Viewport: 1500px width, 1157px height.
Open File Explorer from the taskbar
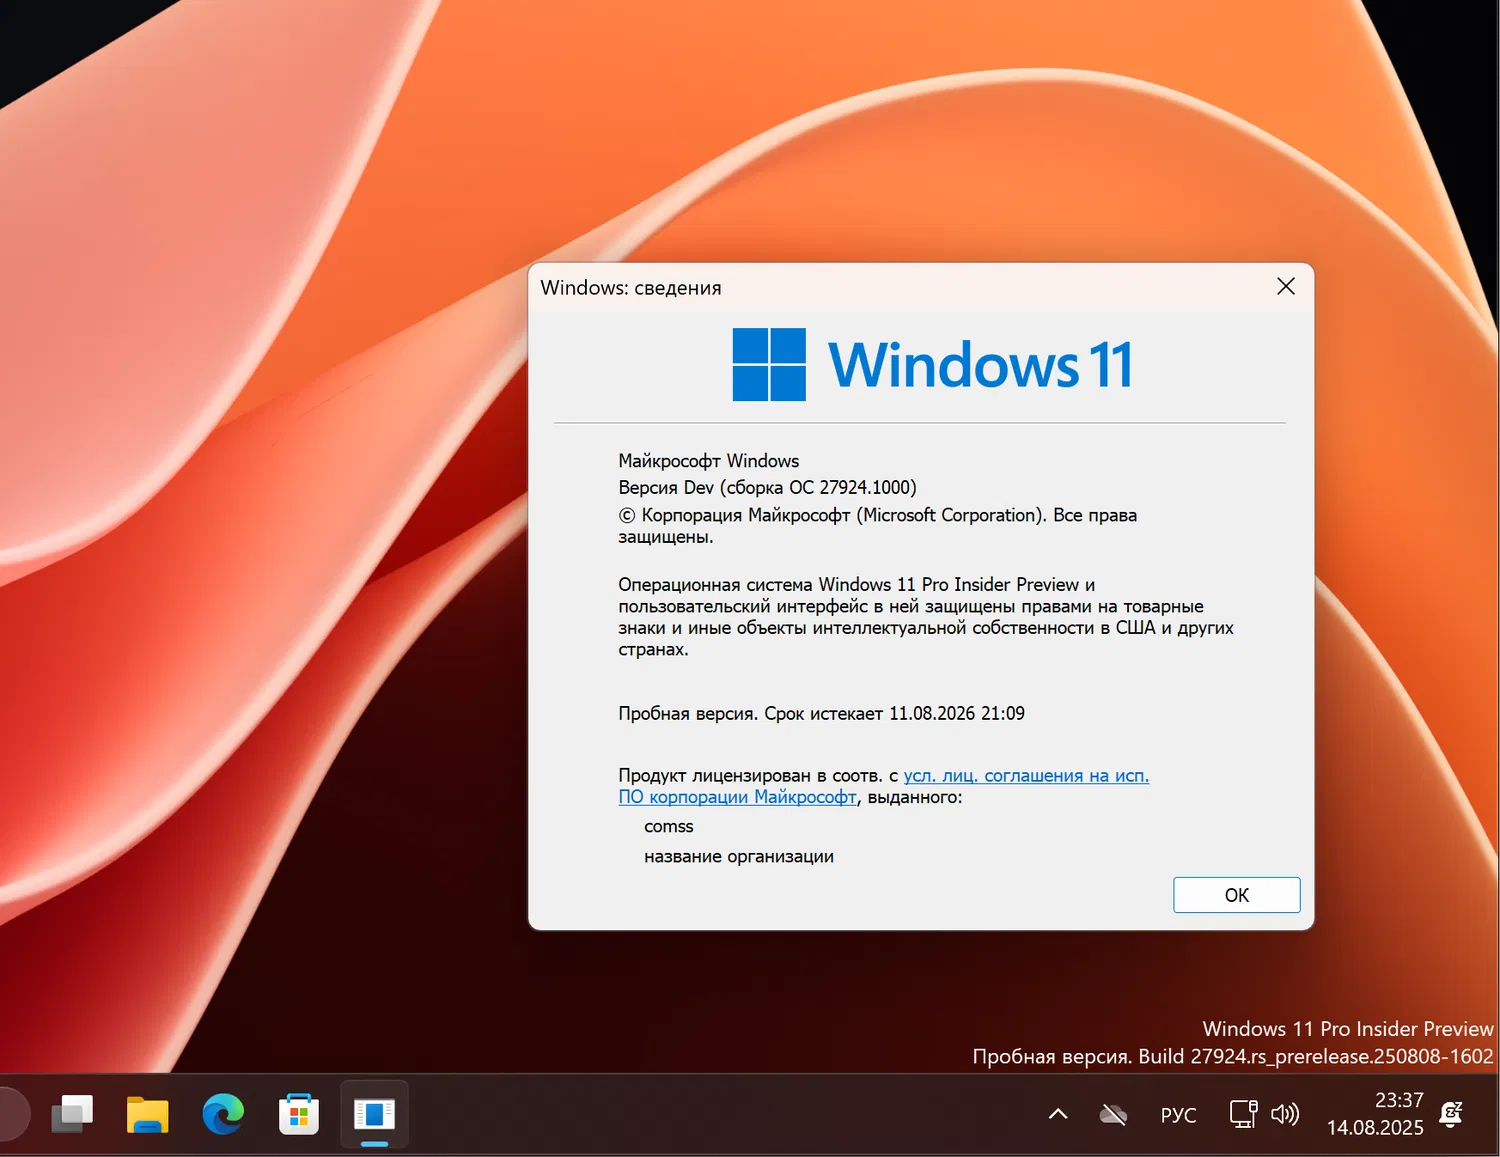[x=147, y=1114]
